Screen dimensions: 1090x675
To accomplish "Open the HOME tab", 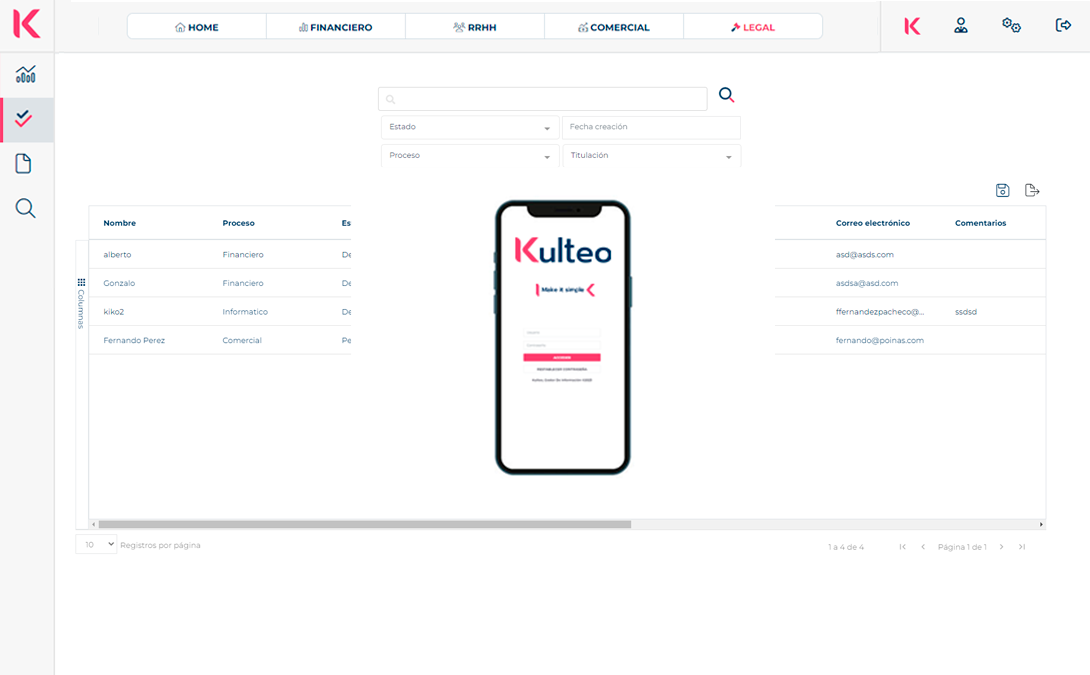I will pyautogui.click(x=197, y=27).
